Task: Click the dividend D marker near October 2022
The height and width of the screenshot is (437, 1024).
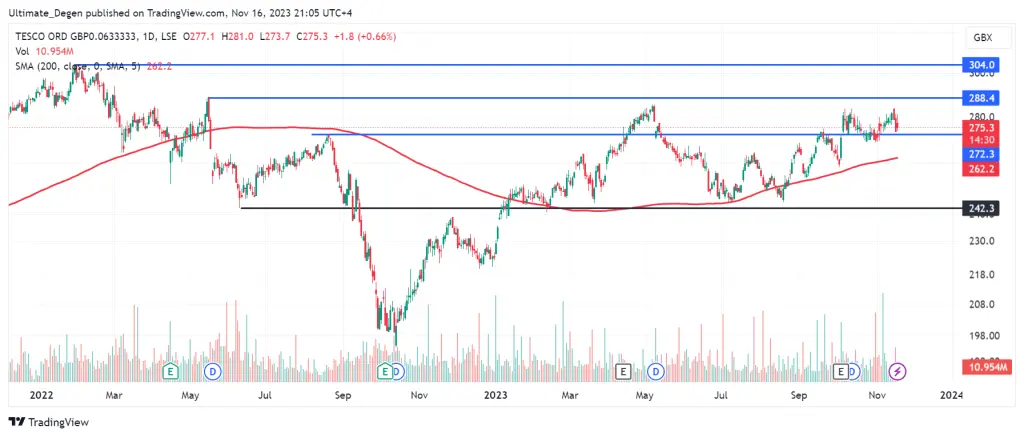Action: tap(397, 372)
